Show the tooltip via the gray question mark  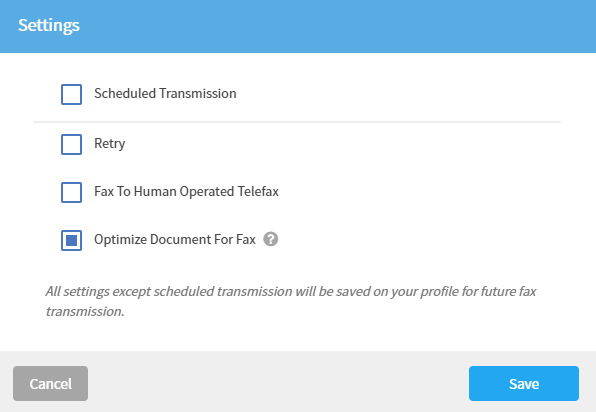(x=271, y=239)
